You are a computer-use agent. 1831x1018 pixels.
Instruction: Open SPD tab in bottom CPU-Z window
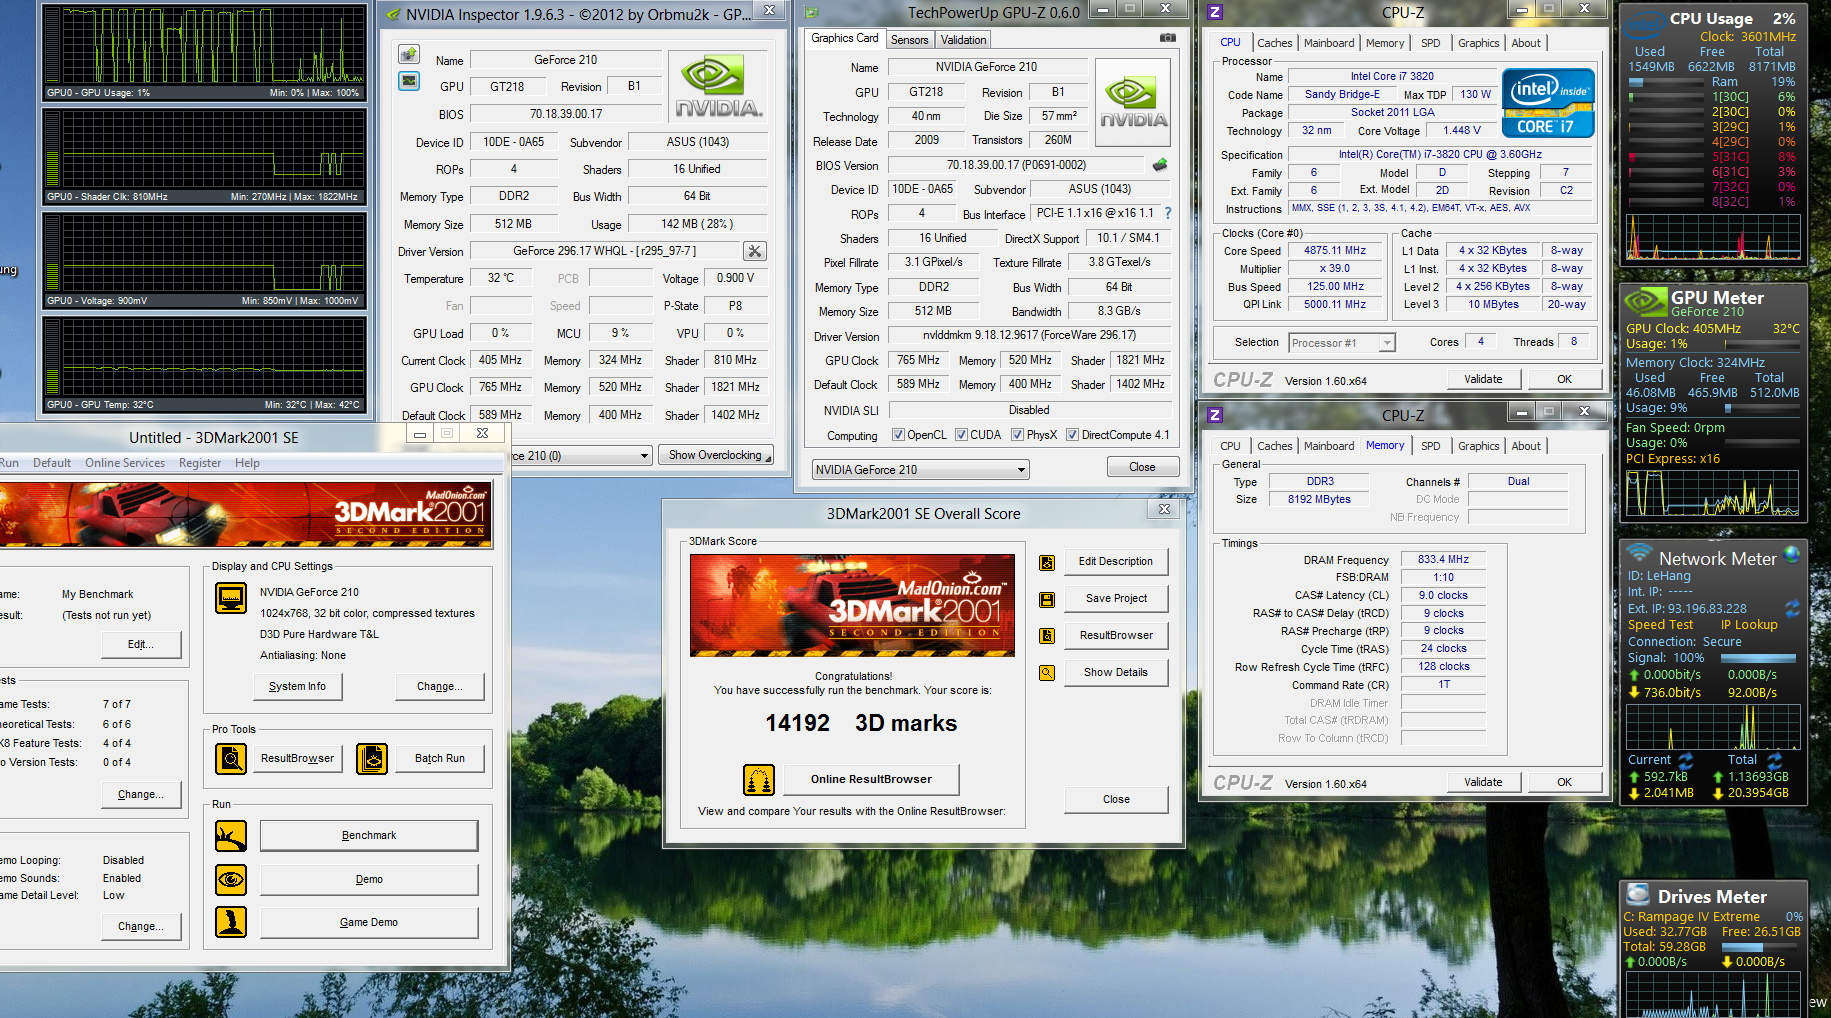tap(1431, 446)
